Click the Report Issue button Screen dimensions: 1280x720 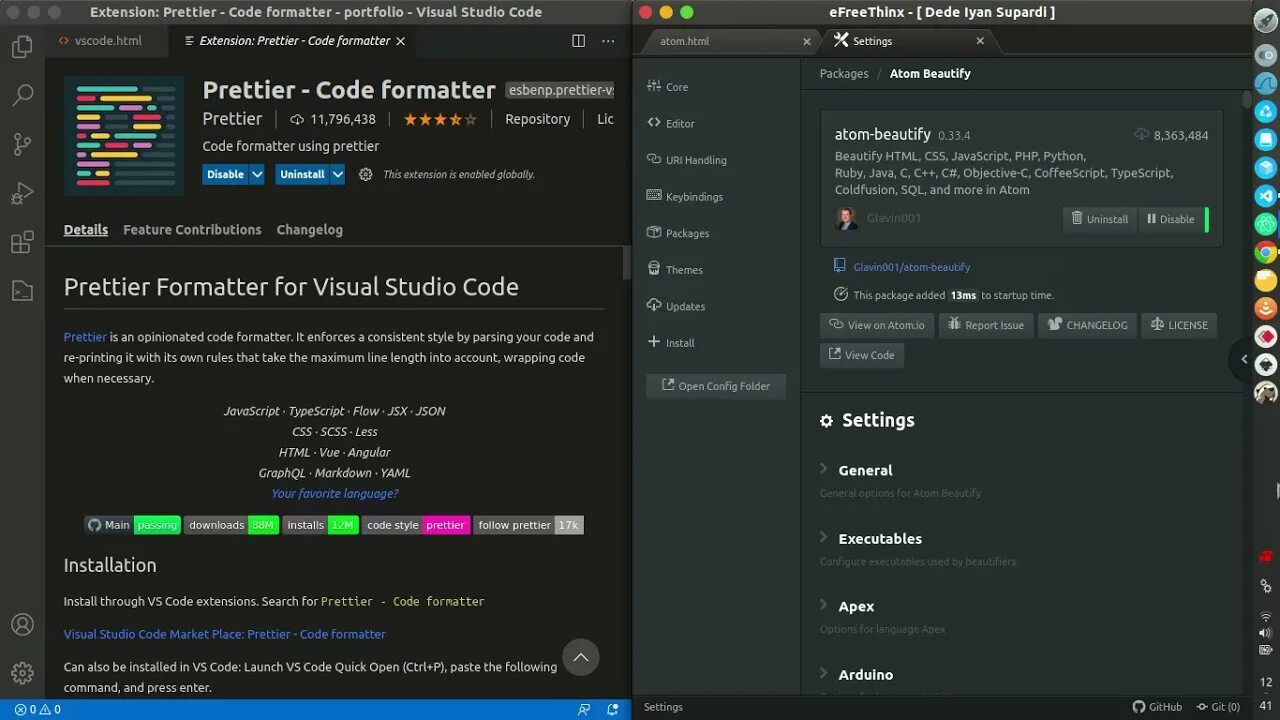point(986,325)
